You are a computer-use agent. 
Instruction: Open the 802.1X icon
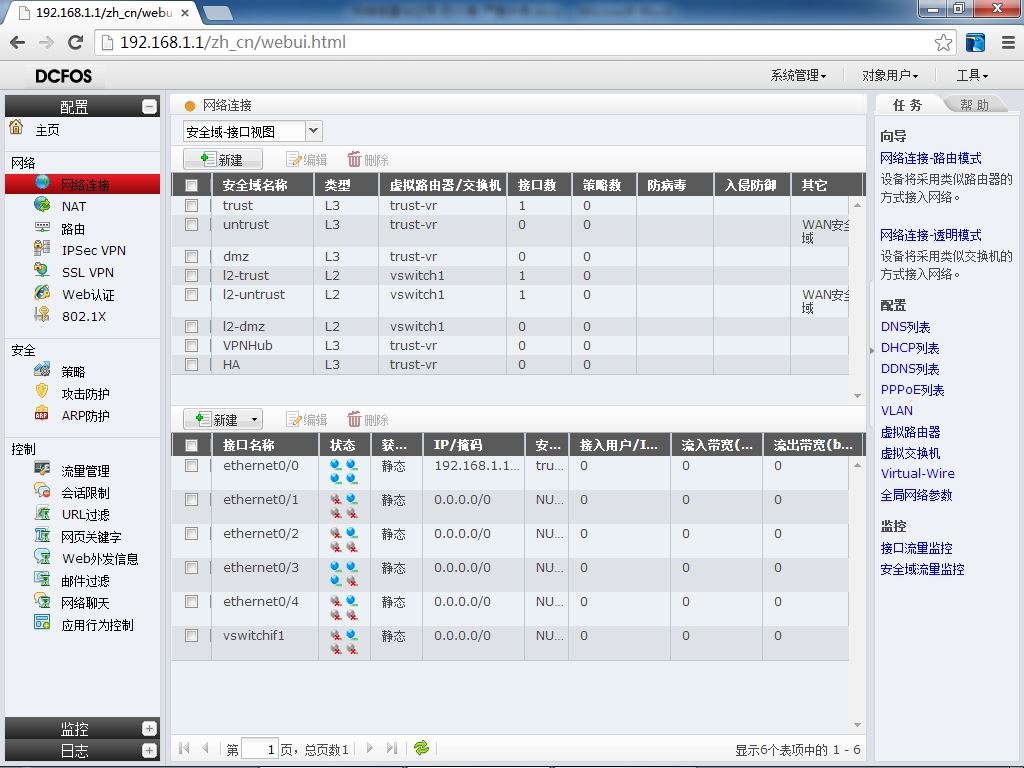coord(42,315)
